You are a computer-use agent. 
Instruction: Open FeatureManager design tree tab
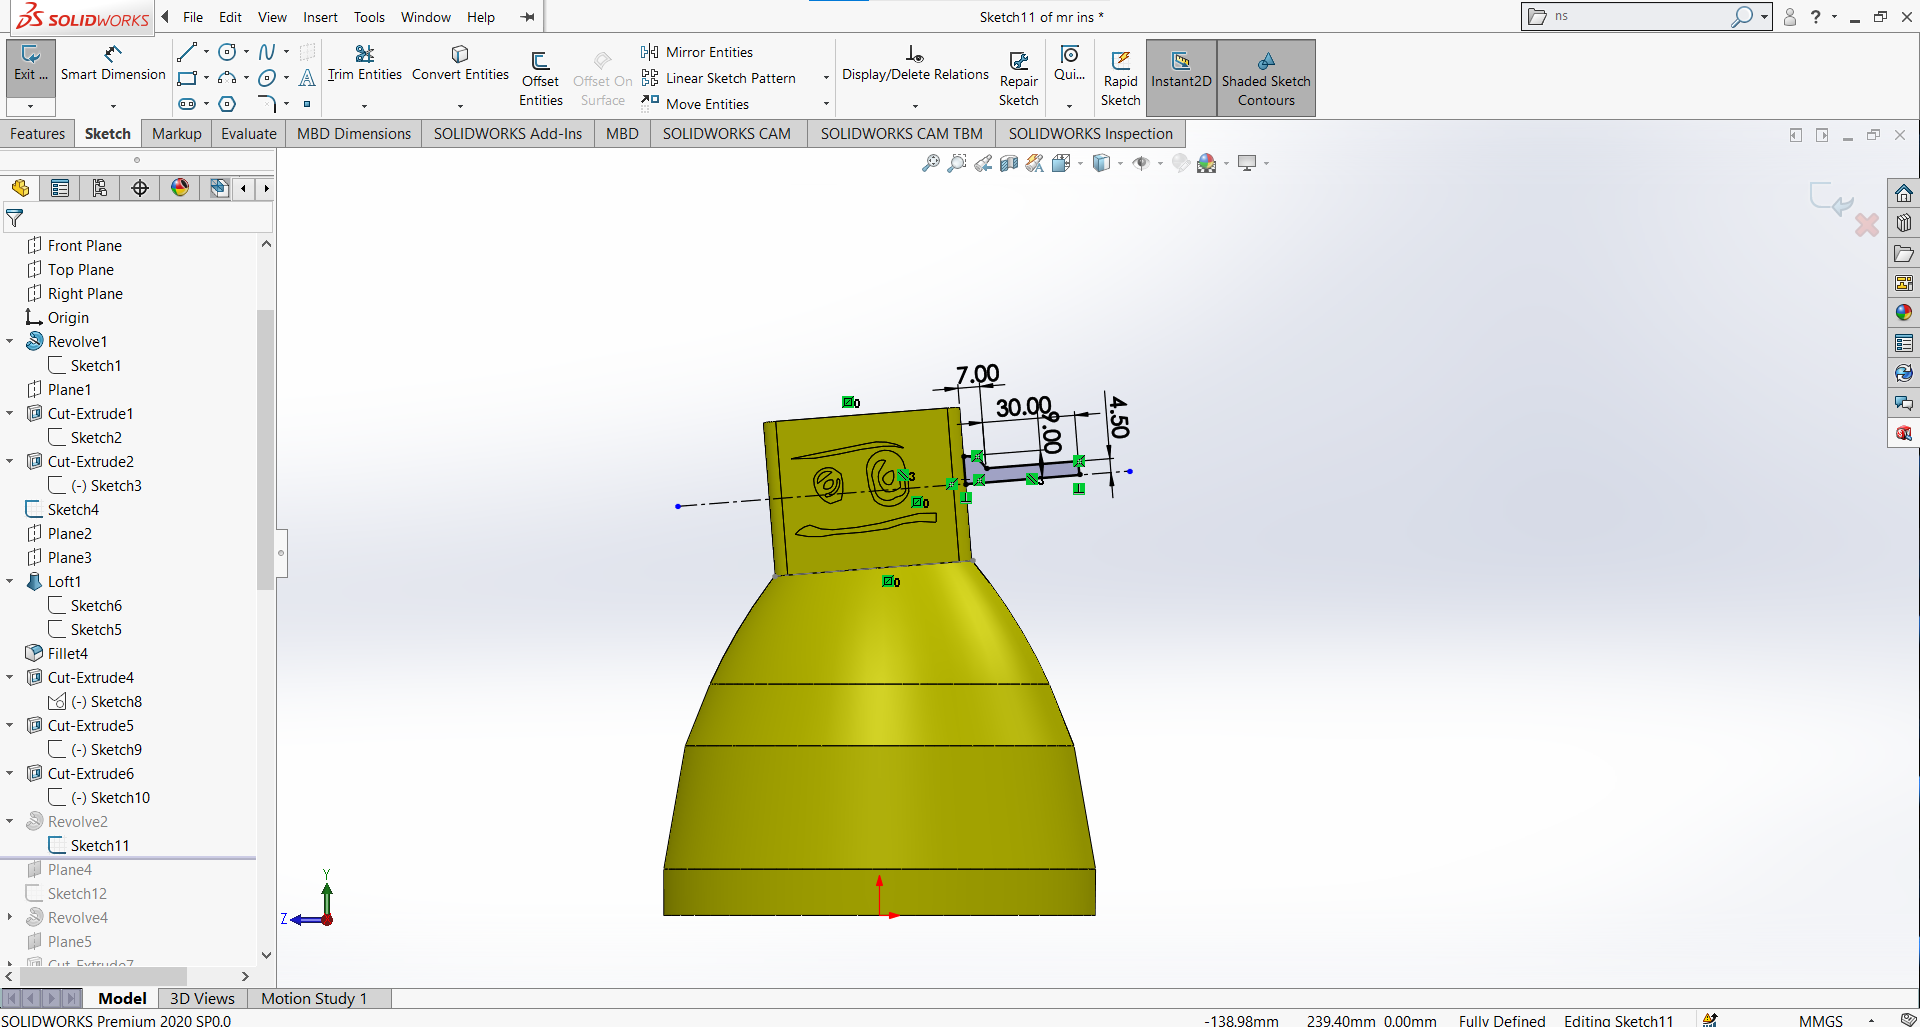coord(20,188)
